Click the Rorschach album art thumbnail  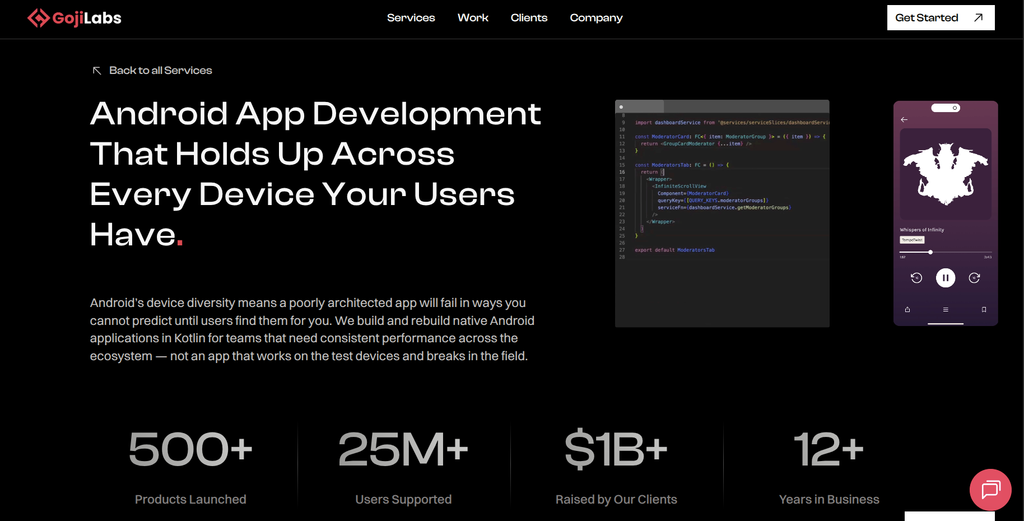point(945,174)
